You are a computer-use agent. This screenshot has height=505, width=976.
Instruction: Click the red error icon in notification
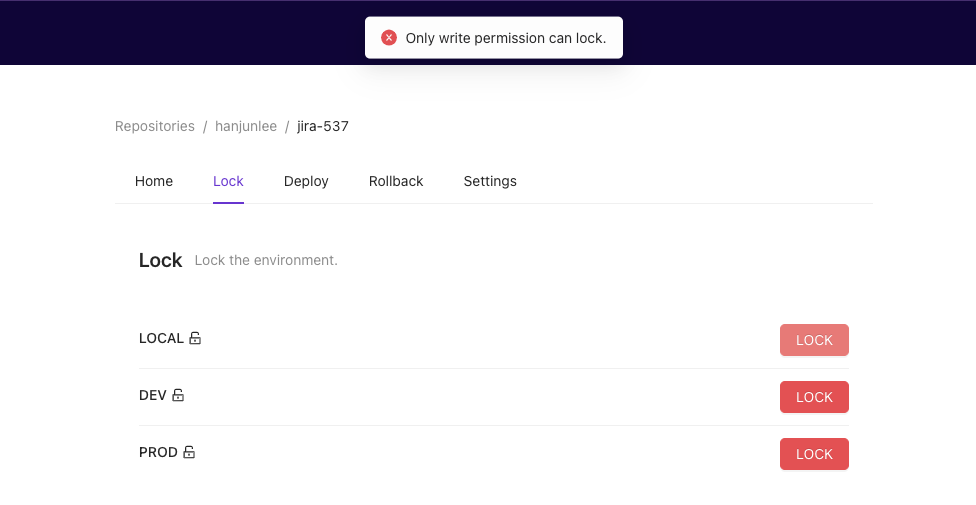pyautogui.click(x=389, y=38)
